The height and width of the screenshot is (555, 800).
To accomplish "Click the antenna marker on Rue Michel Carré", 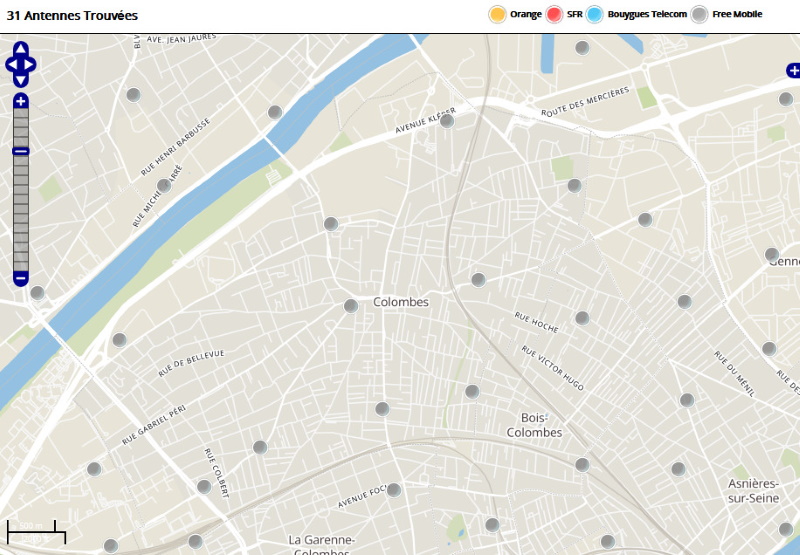I will tap(164, 186).
